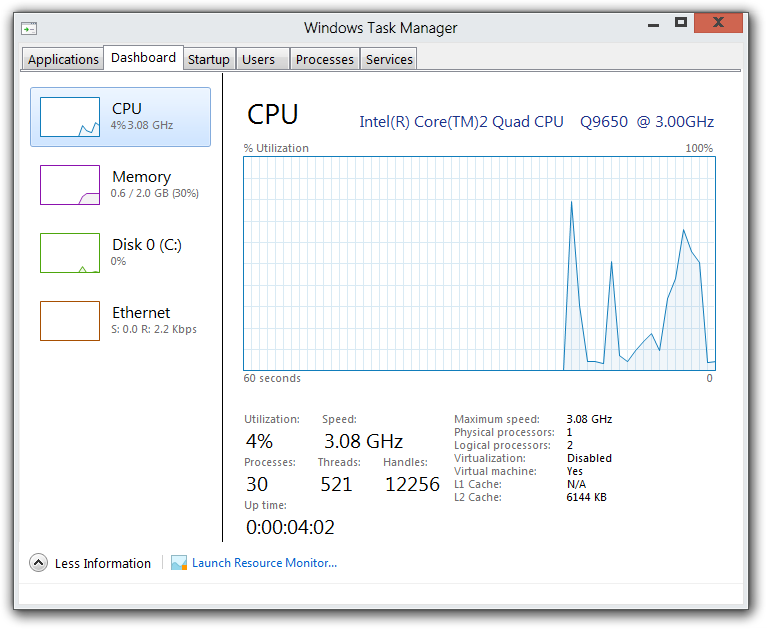Select the Disk 0 (C:) graph thumbnail

[70, 253]
